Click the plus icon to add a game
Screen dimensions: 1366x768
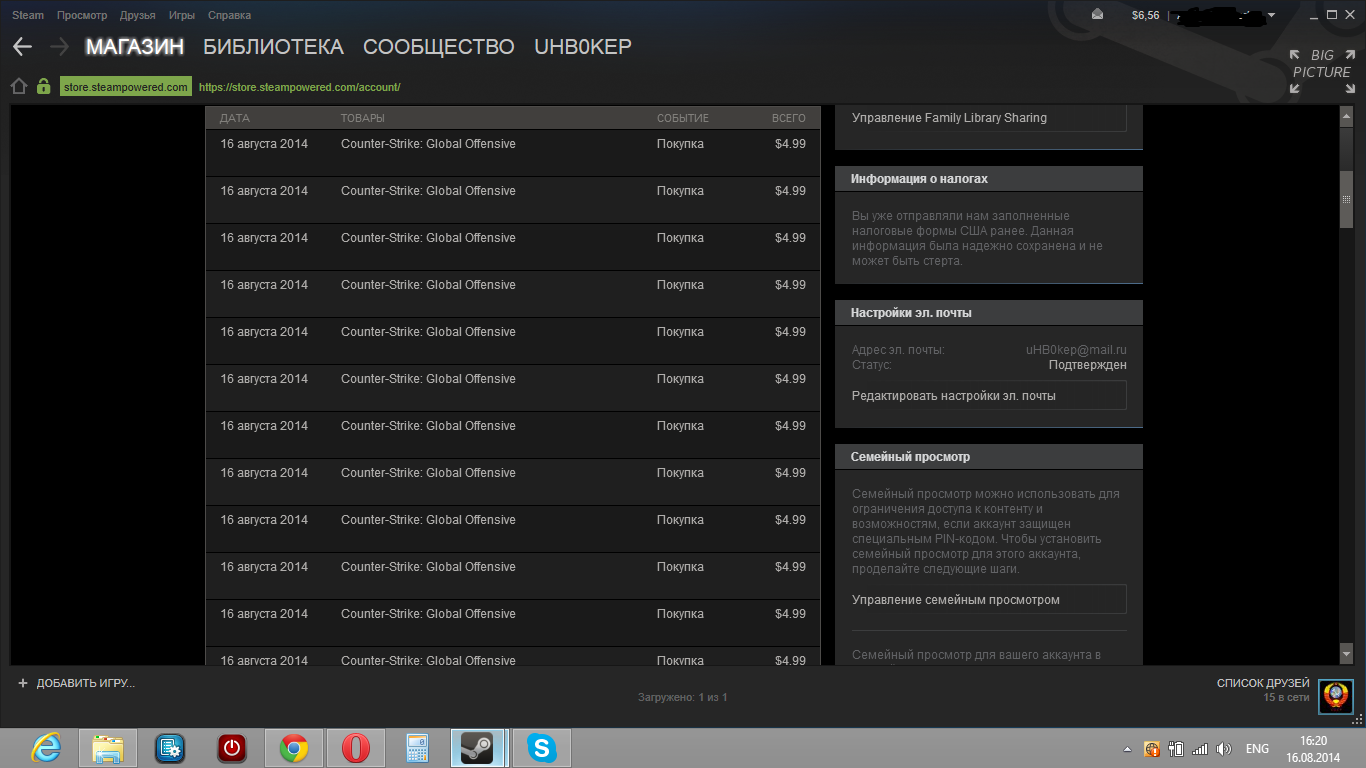point(23,683)
